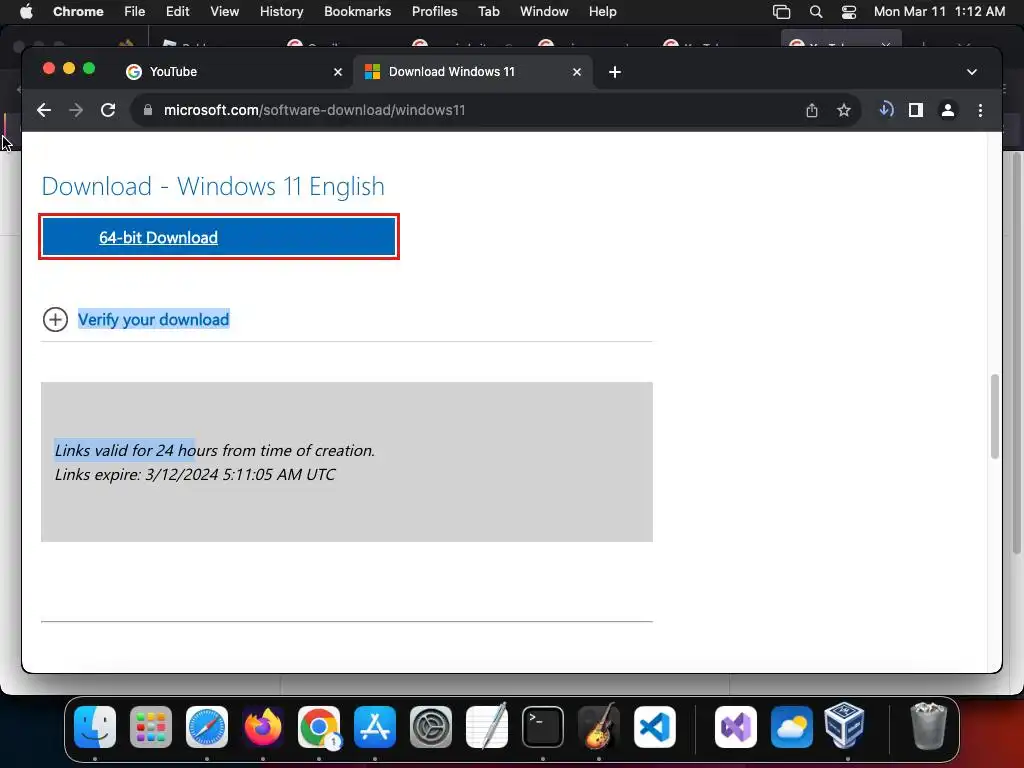This screenshot has height=768, width=1024.
Task: Open the Window menu
Action: (544, 11)
